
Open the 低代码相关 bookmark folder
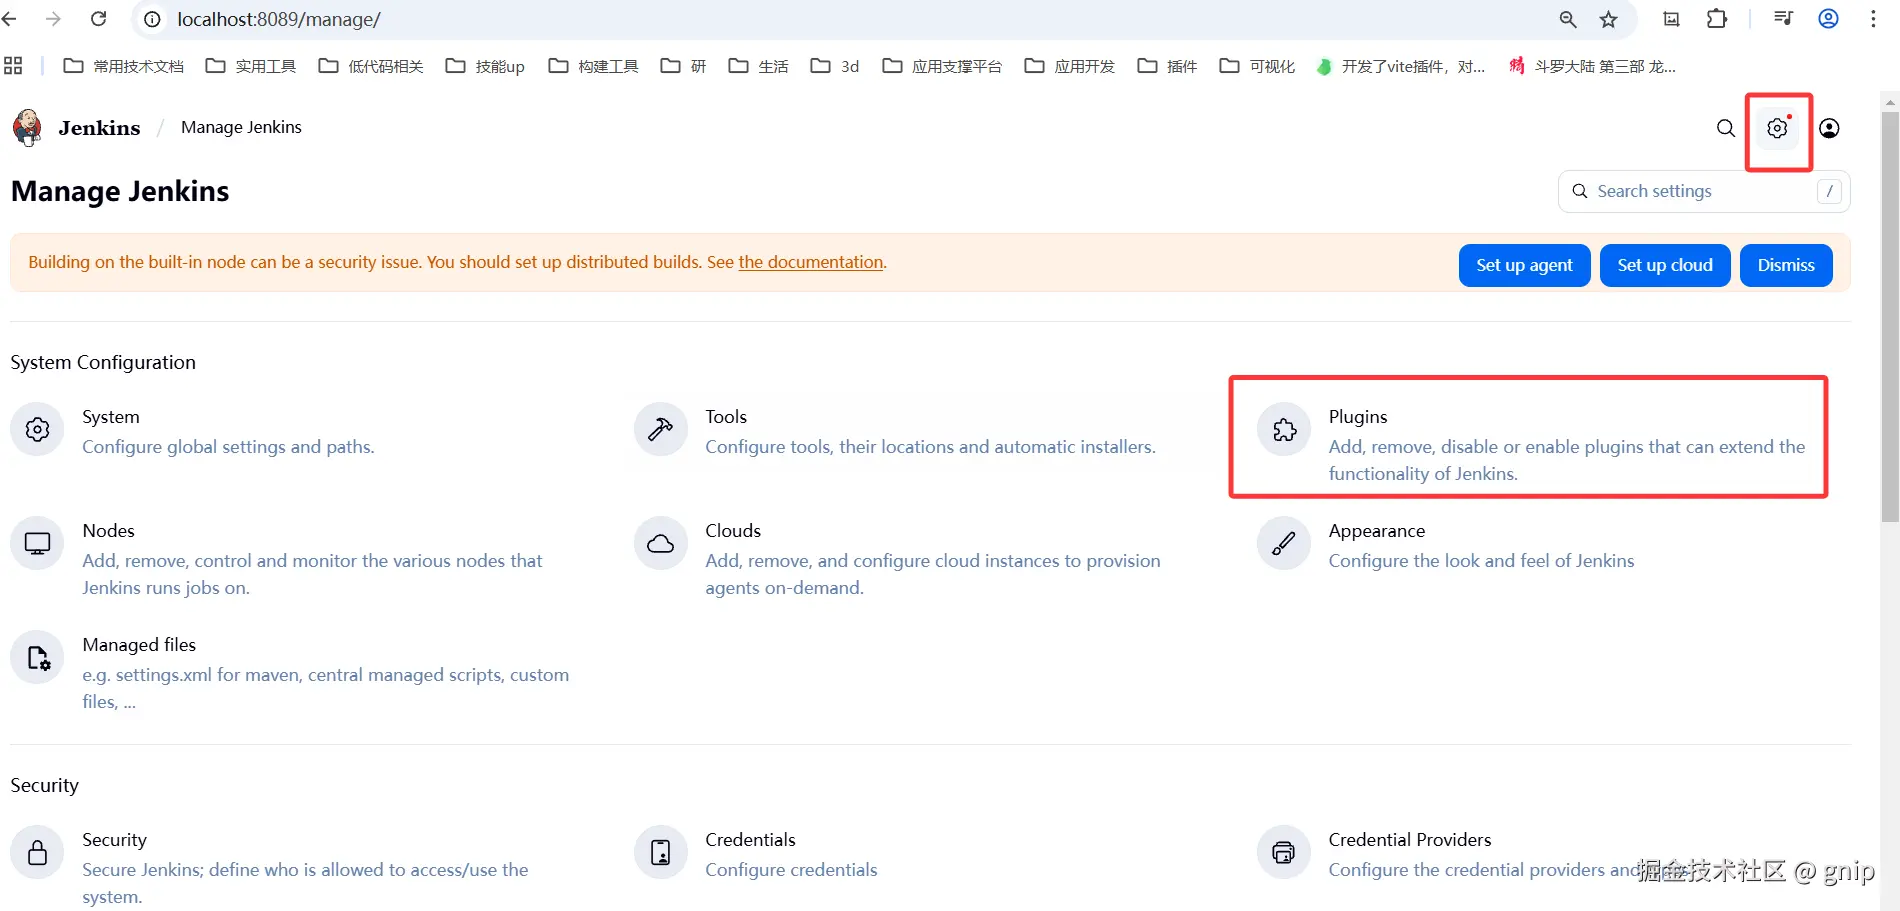pyautogui.click(x=370, y=66)
